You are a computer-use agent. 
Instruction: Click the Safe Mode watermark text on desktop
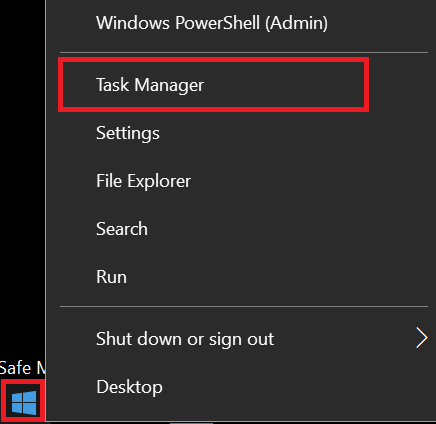[x=22, y=368]
